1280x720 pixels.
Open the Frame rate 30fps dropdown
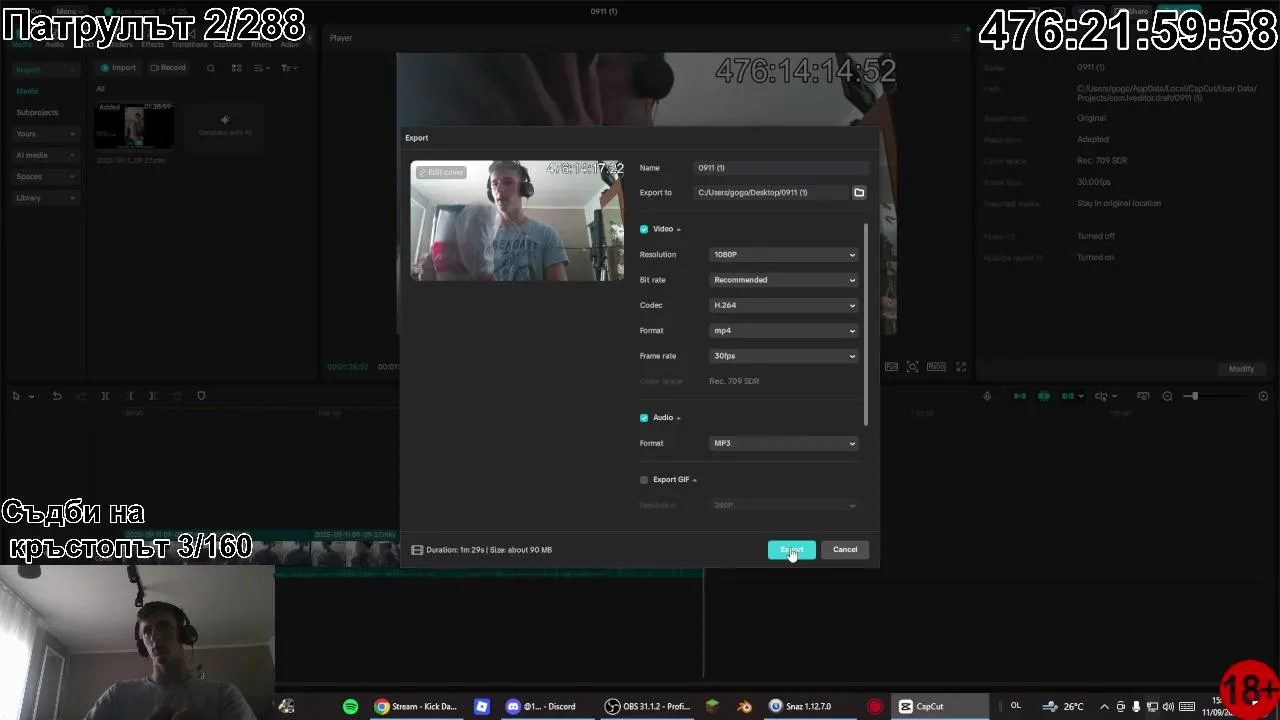pyautogui.click(x=784, y=356)
